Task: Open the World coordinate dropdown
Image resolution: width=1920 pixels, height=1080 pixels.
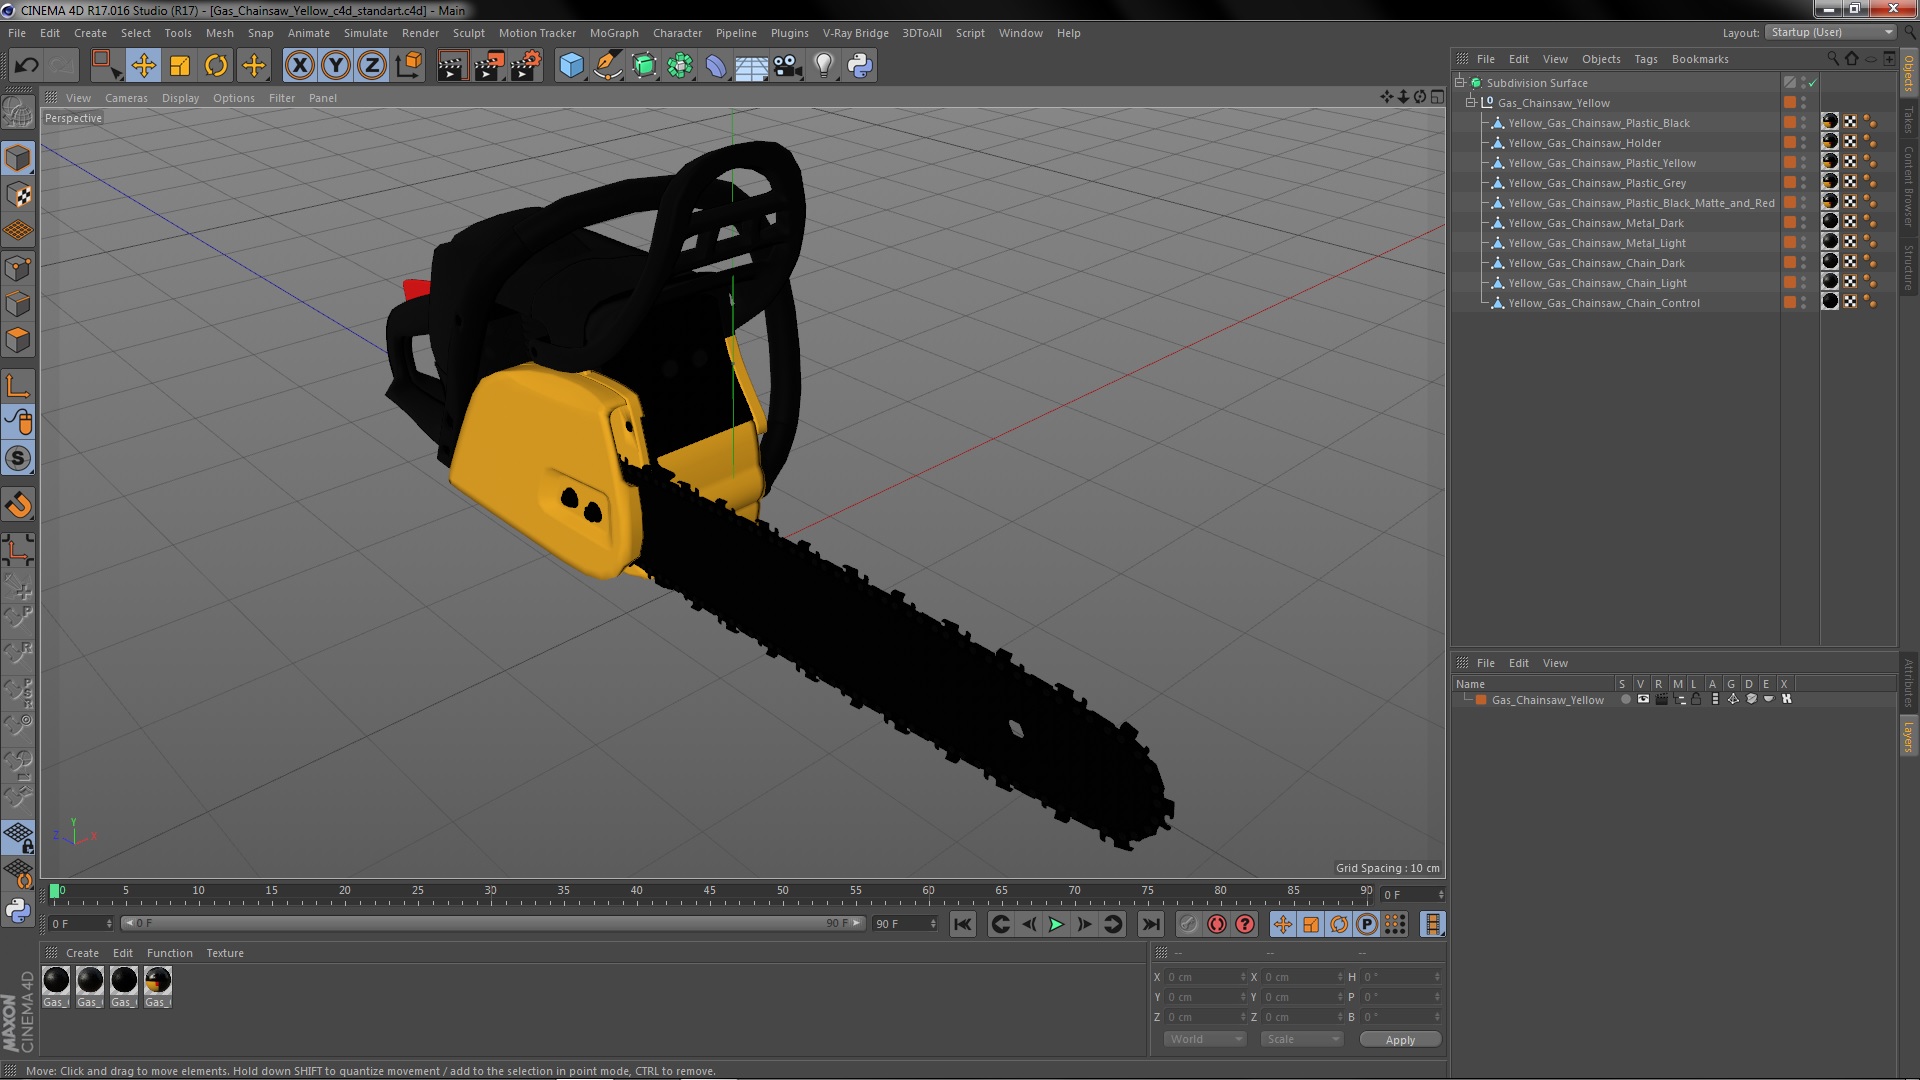Action: [1205, 1039]
